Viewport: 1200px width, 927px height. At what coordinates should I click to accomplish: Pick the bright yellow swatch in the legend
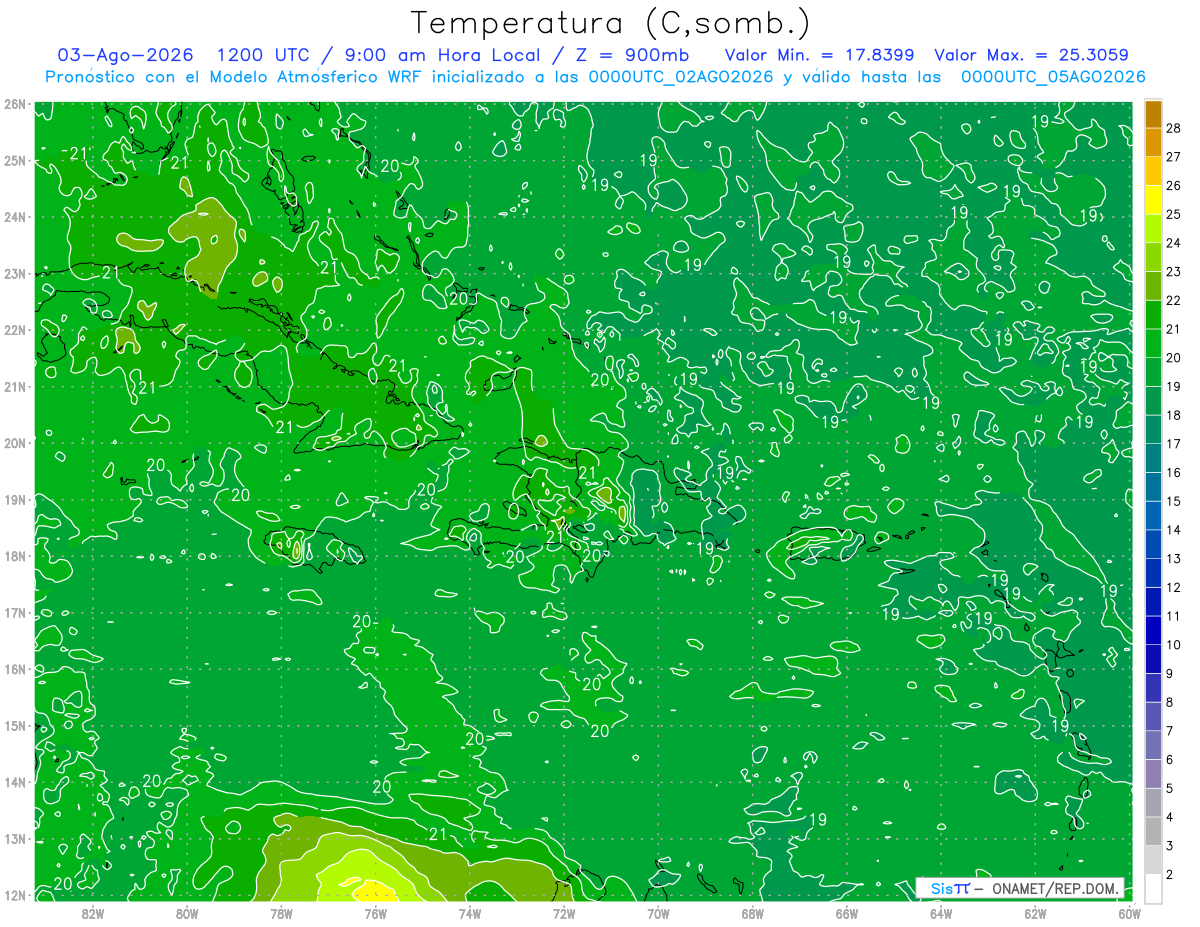pos(1153,199)
